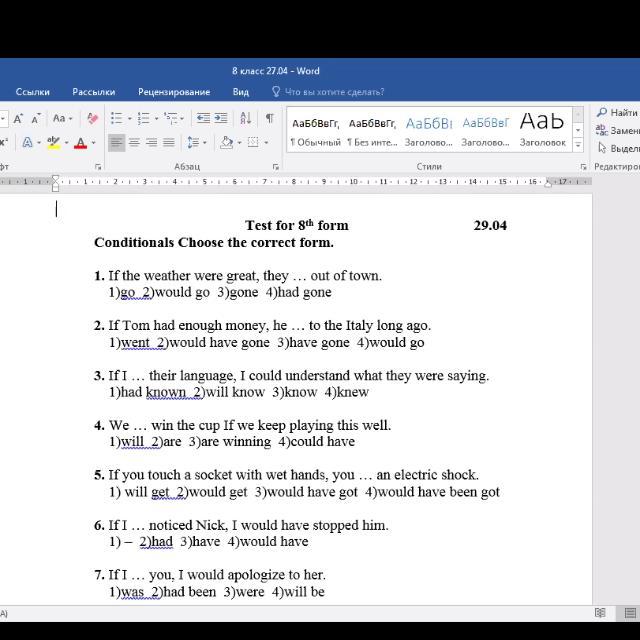The width and height of the screenshot is (640, 640).
Task: Center-align the paragraph text
Action: click(134, 143)
